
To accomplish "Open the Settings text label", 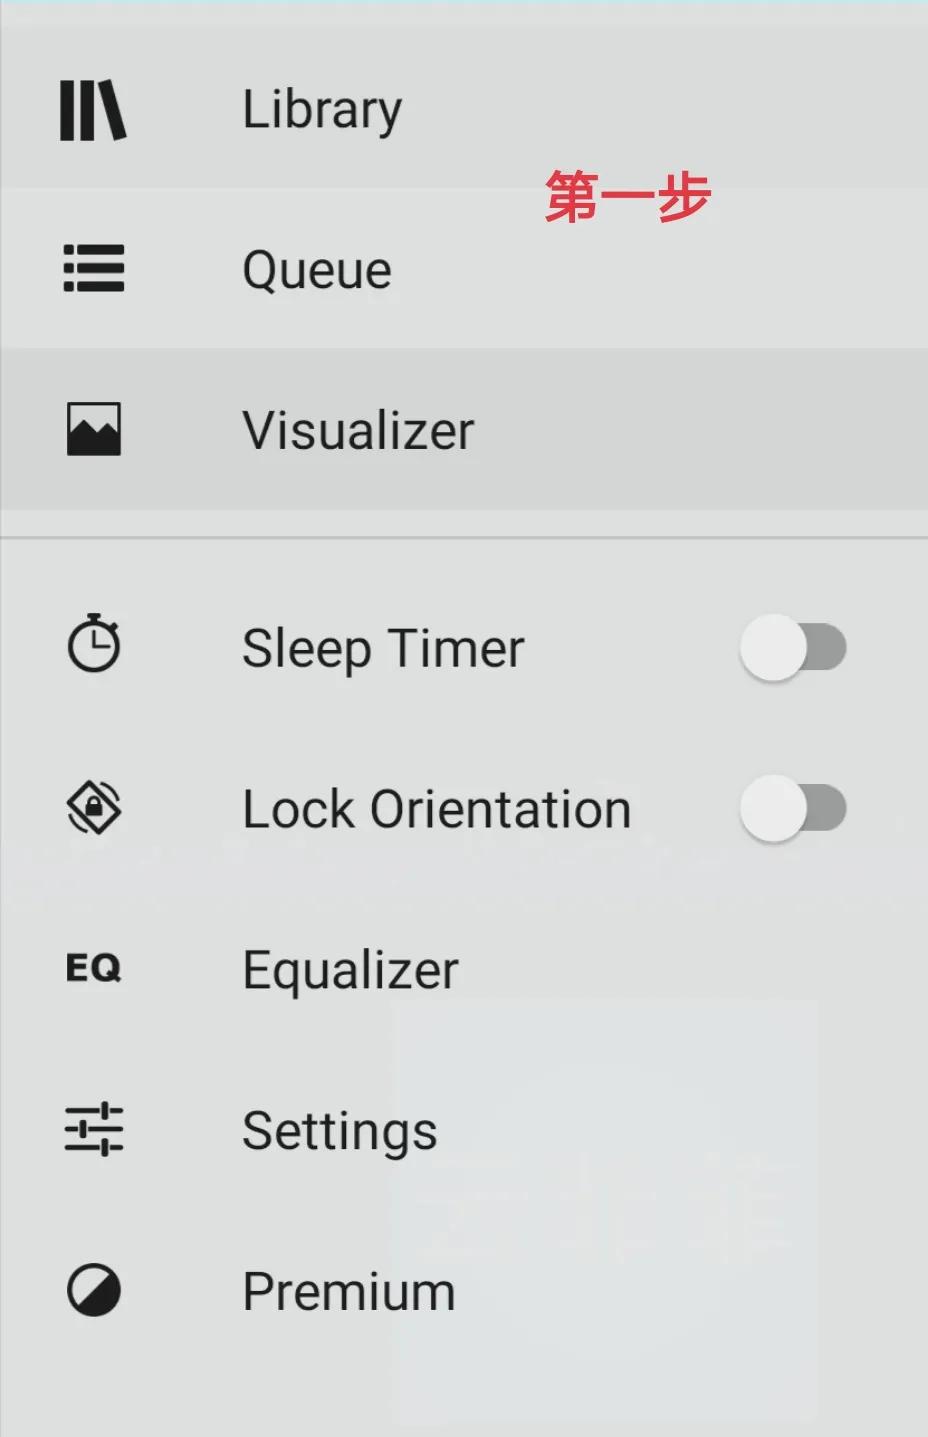I will coord(340,1131).
